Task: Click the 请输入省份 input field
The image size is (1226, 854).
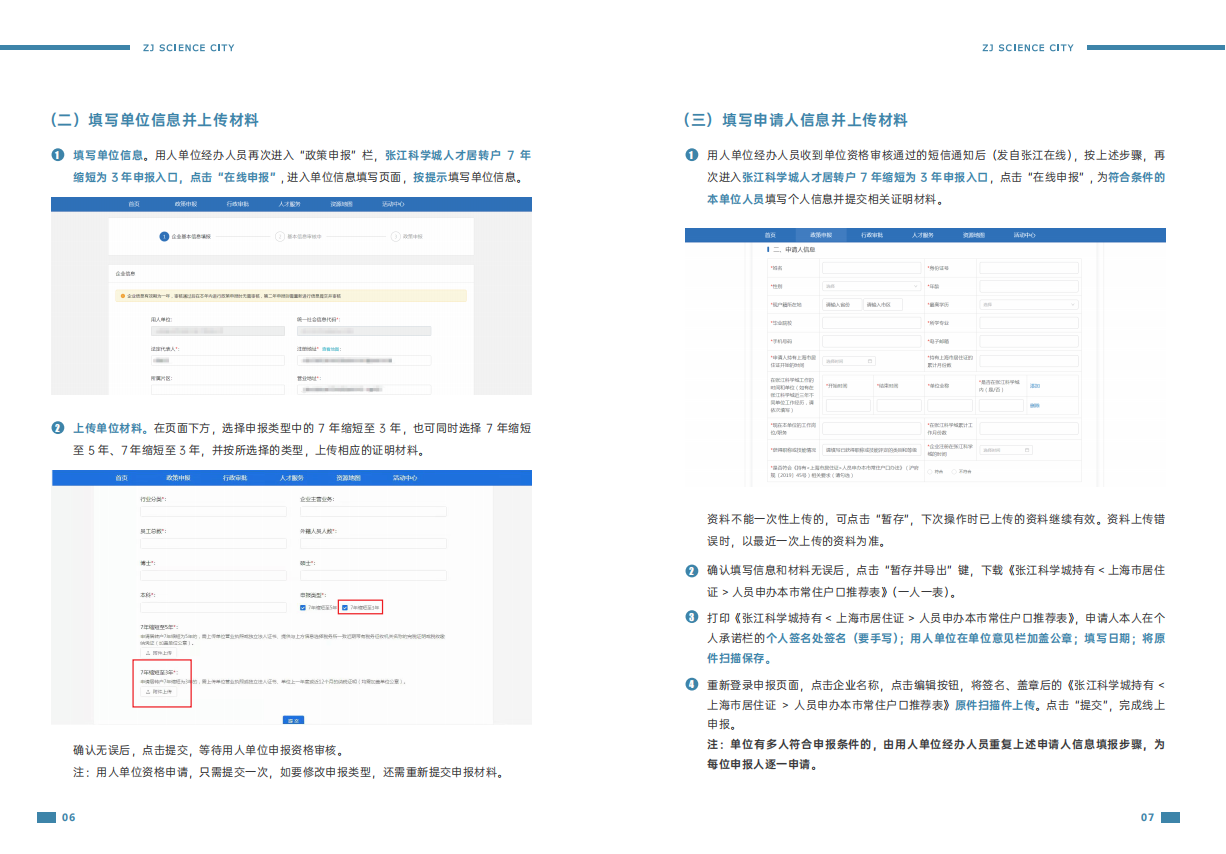Action: (x=842, y=304)
